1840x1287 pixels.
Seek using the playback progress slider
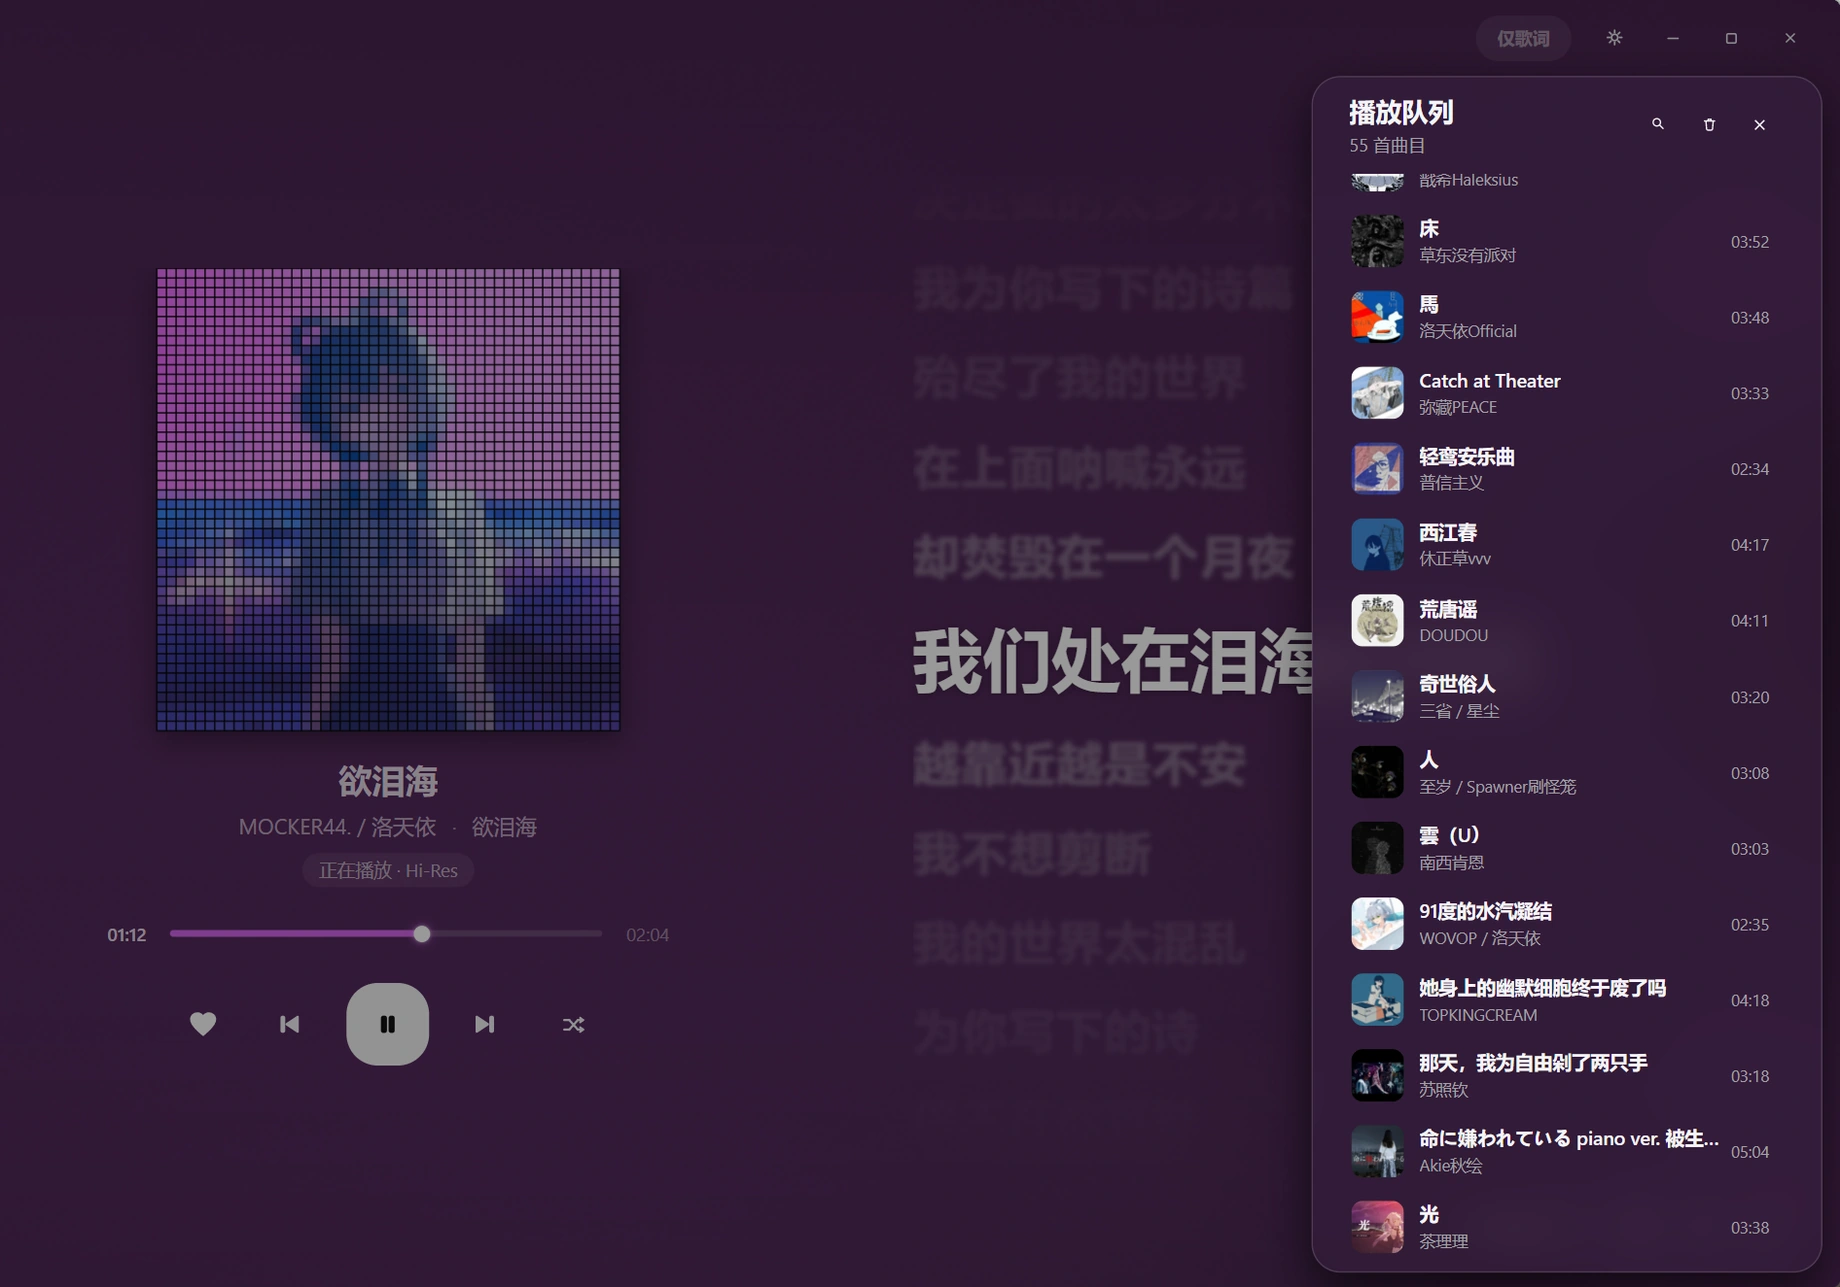click(x=386, y=934)
